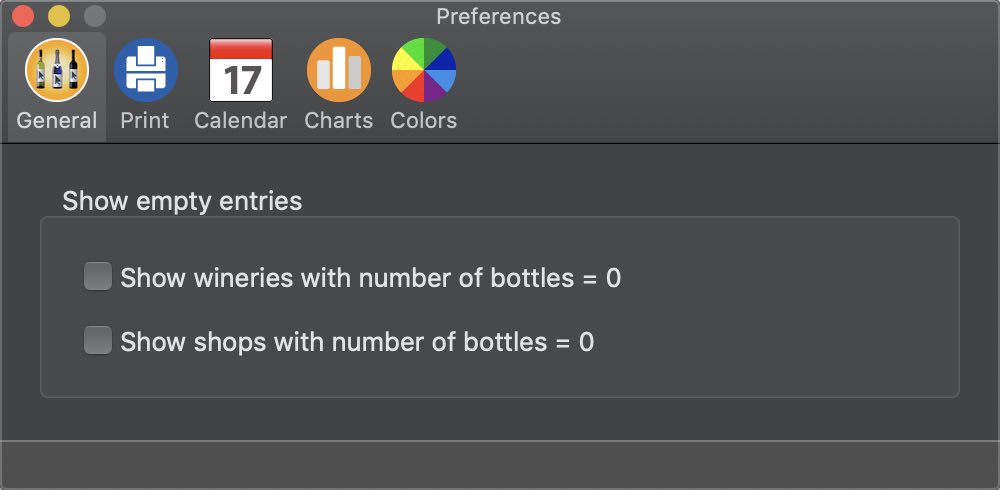This screenshot has height=490, width=1000.
Task: Enable the show wineries with zero bottles checkbox
Action: click(x=98, y=276)
